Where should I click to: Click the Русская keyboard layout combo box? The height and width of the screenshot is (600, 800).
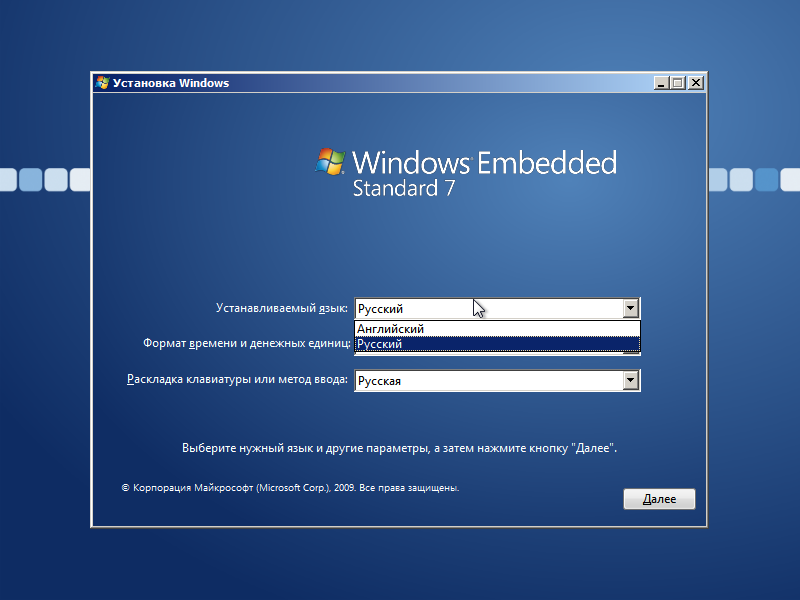coord(497,381)
